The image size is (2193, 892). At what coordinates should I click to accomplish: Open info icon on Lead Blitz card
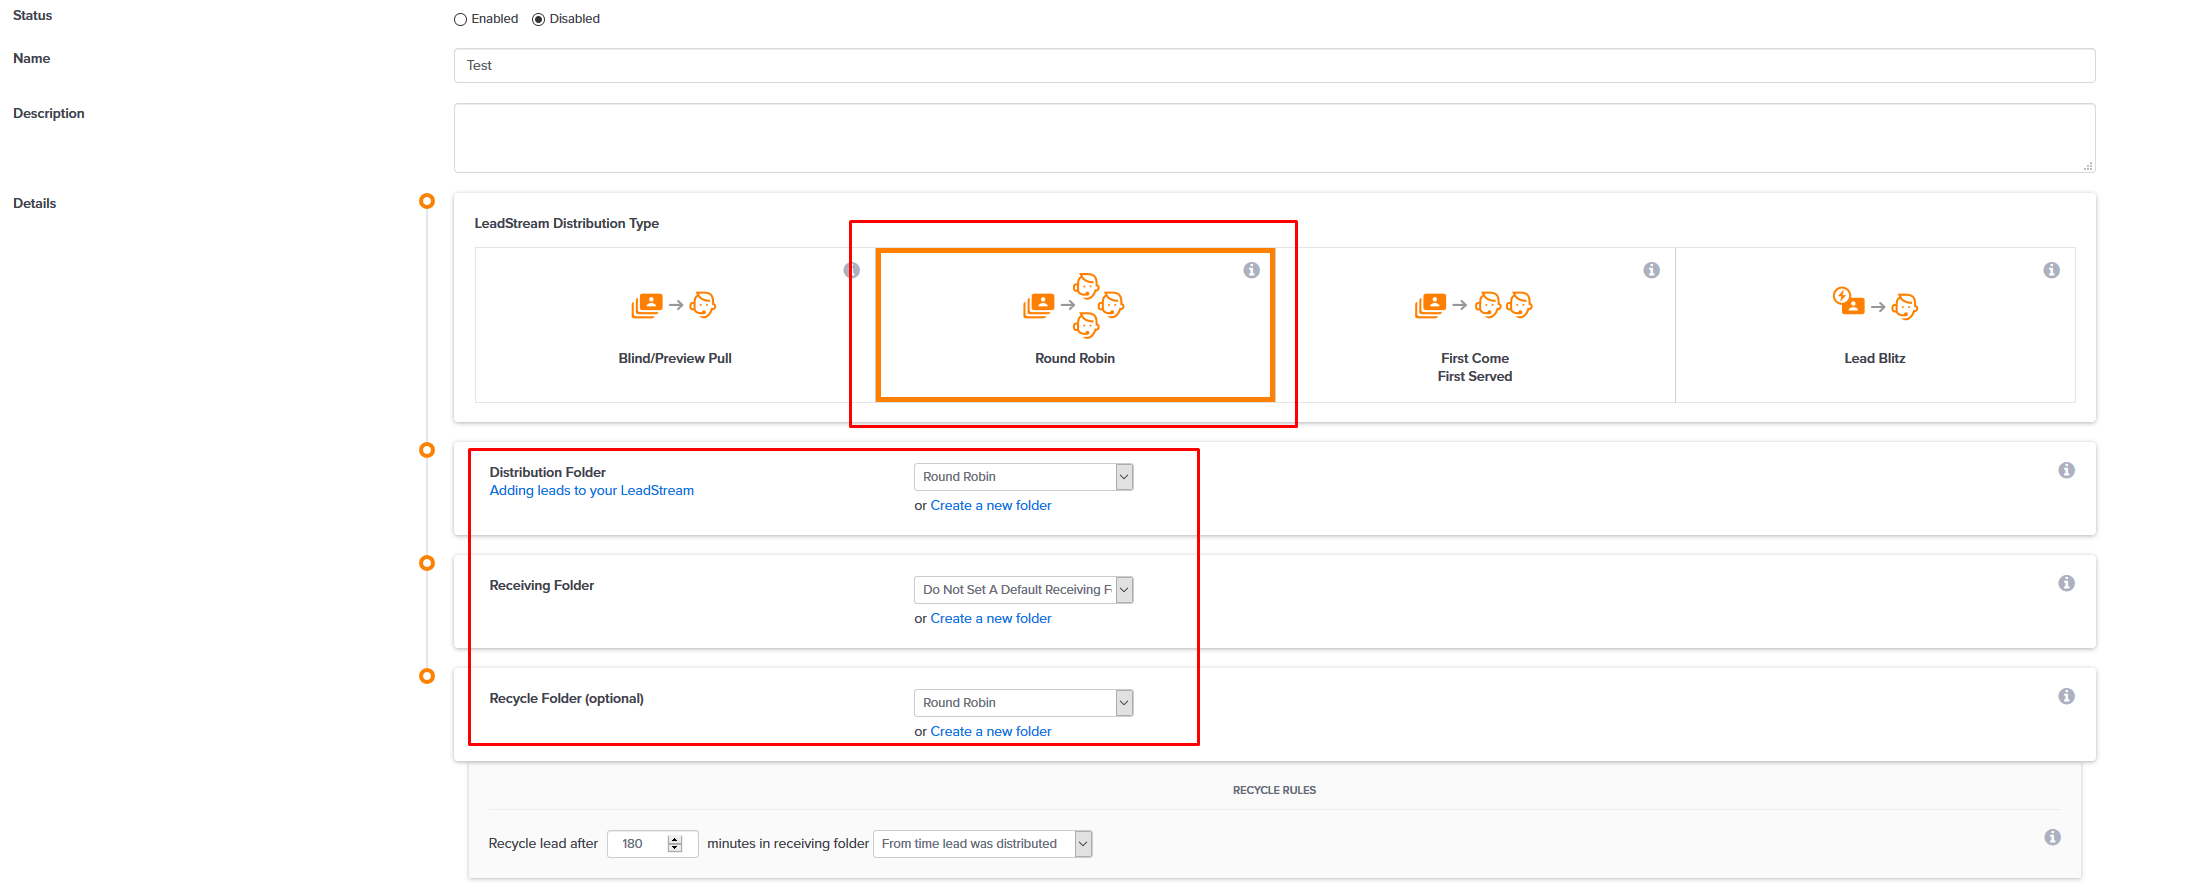click(2051, 270)
